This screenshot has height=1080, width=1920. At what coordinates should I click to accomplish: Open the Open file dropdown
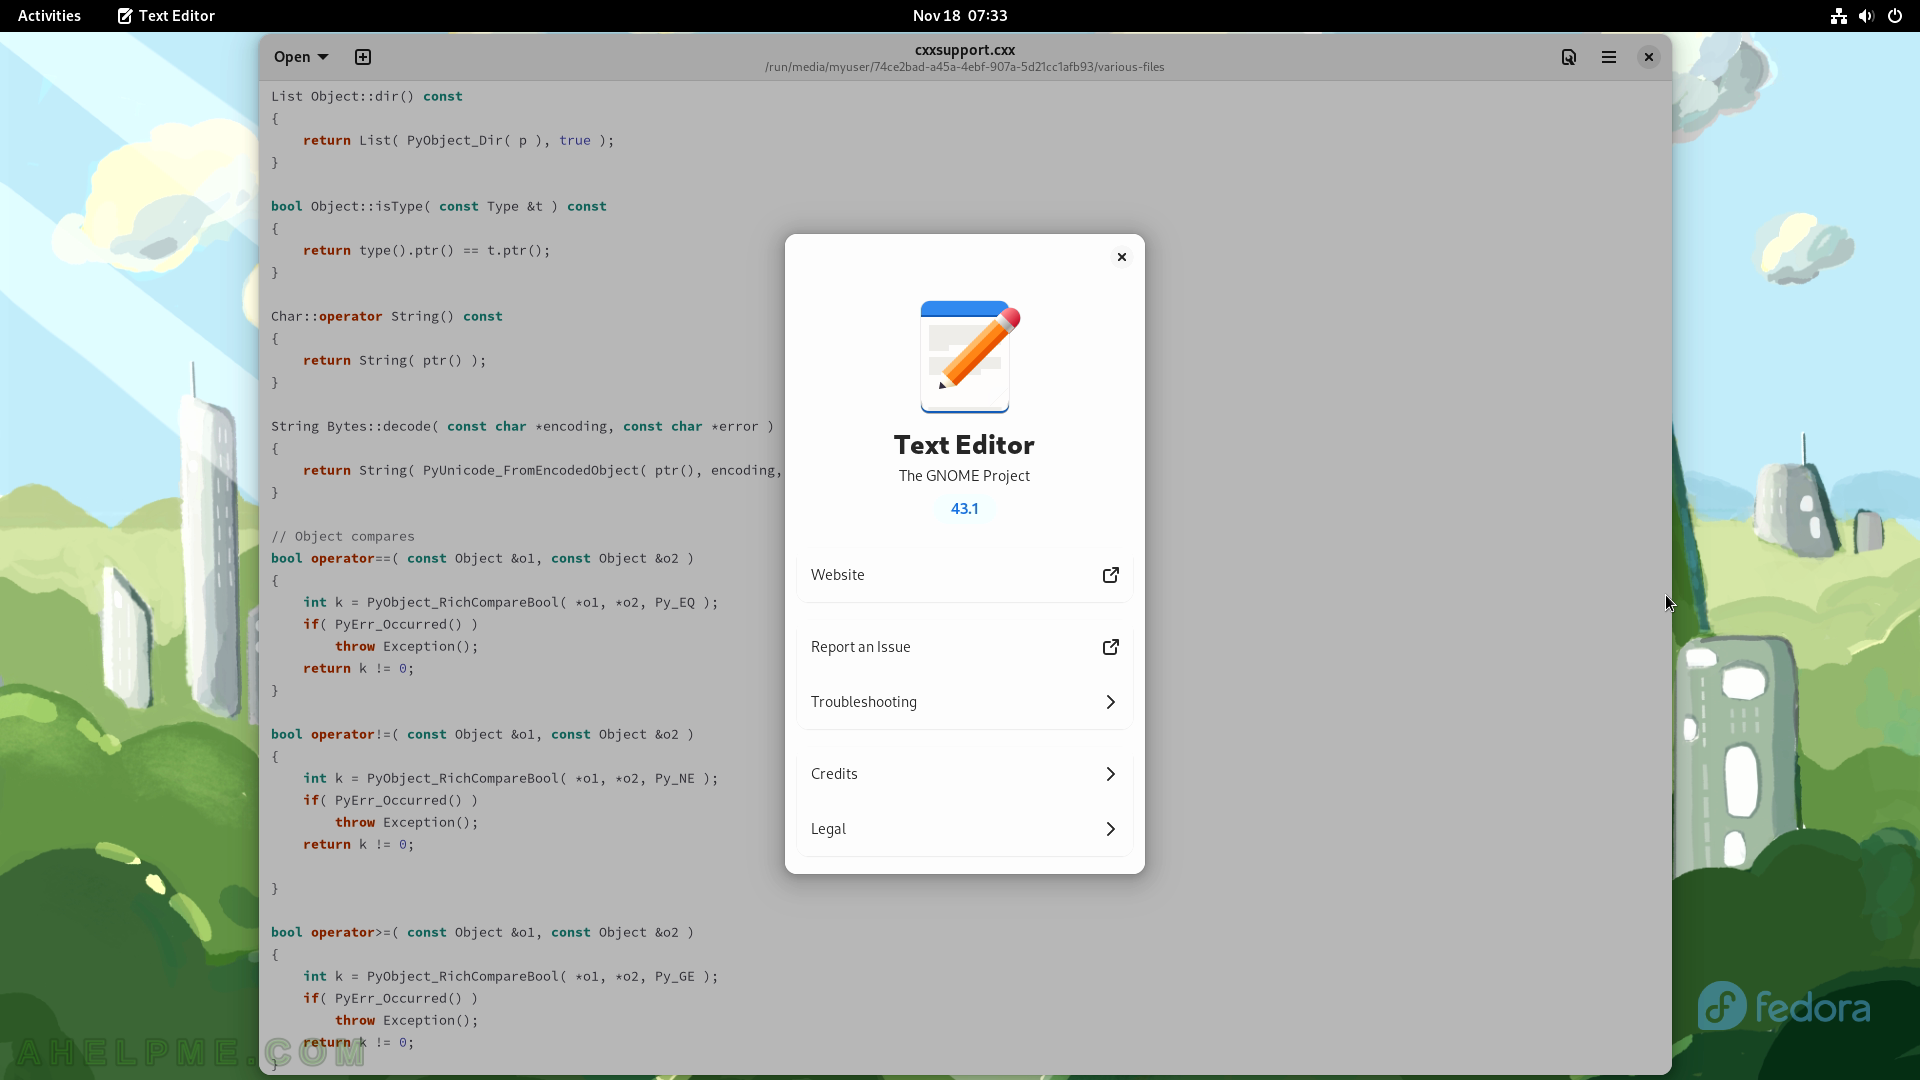click(301, 57)
